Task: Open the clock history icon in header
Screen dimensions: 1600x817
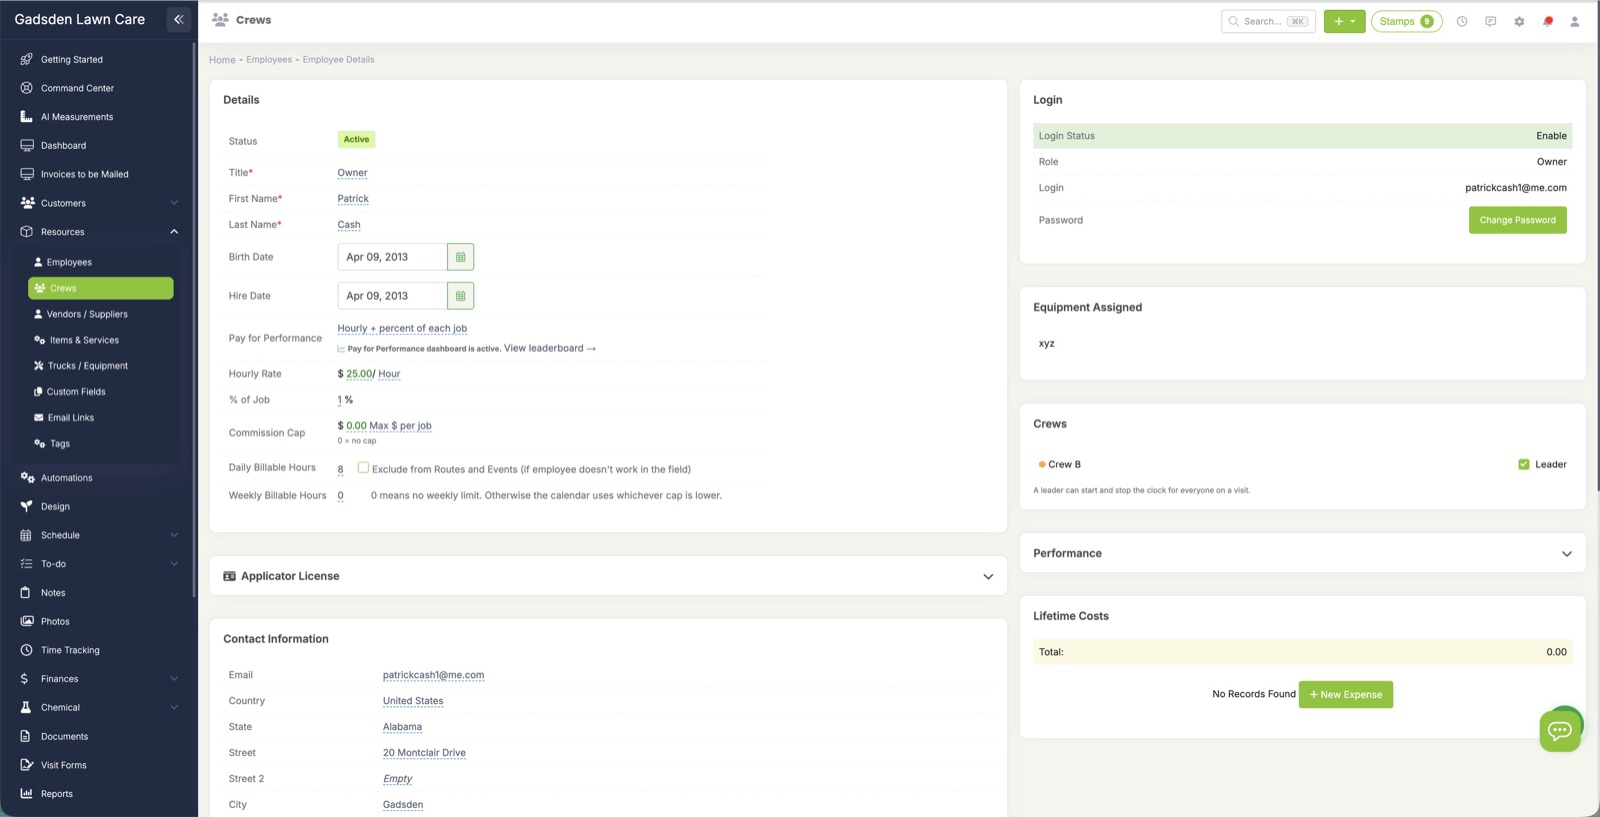Action: (x=1462, y=21)
